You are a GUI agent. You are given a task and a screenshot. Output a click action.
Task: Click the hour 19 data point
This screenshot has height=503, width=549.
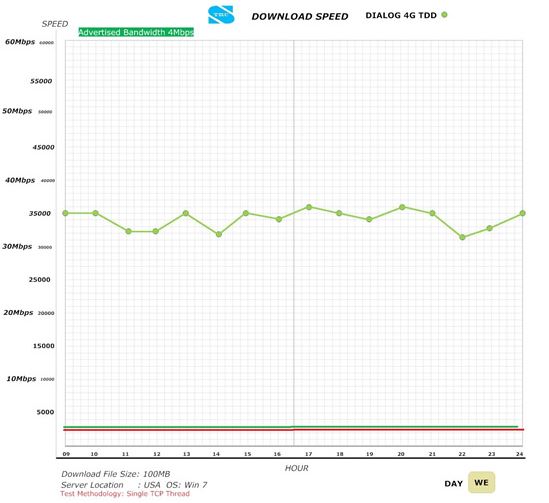[x=369, y=219]
